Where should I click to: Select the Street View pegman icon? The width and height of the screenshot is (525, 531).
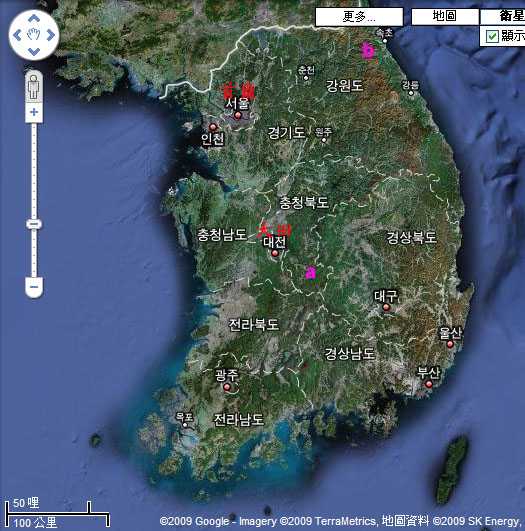coord(34,87)
